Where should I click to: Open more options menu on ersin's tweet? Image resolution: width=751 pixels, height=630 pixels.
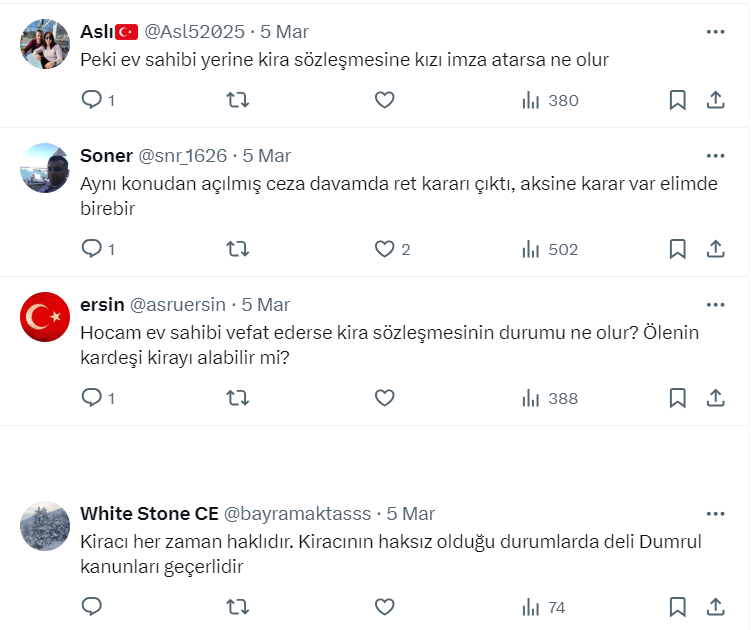pyautogui.click(x=715, y=305)
